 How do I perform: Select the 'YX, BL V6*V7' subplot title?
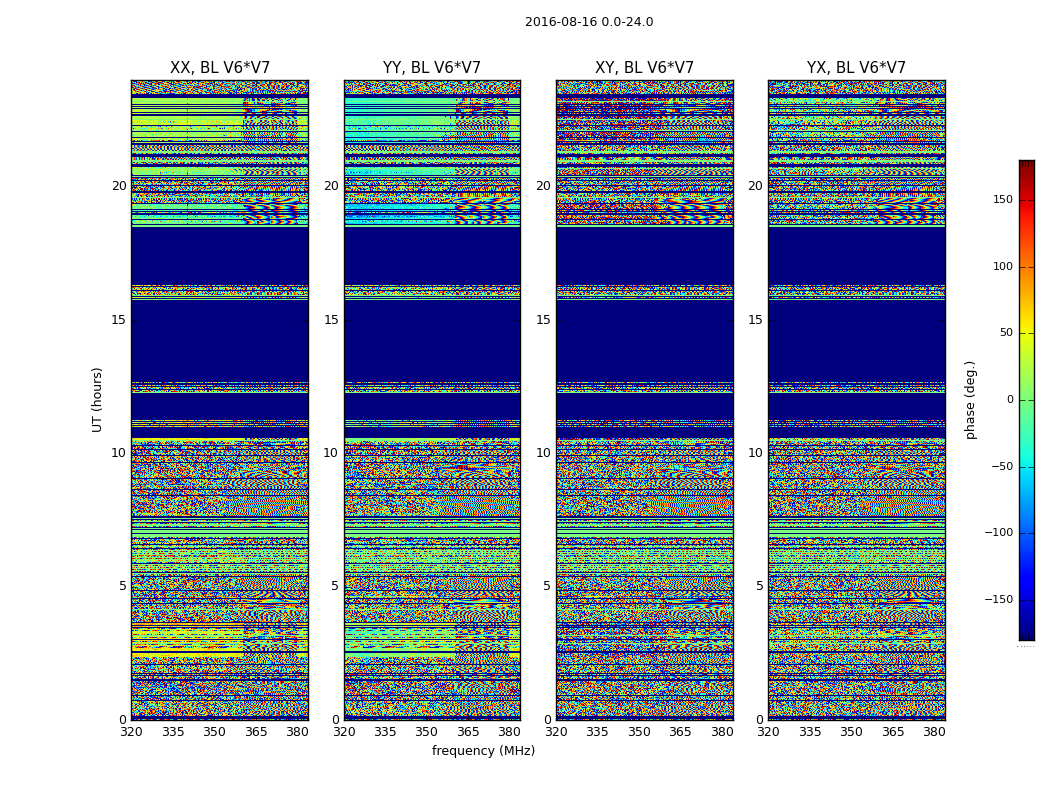[x=856, y=68]
